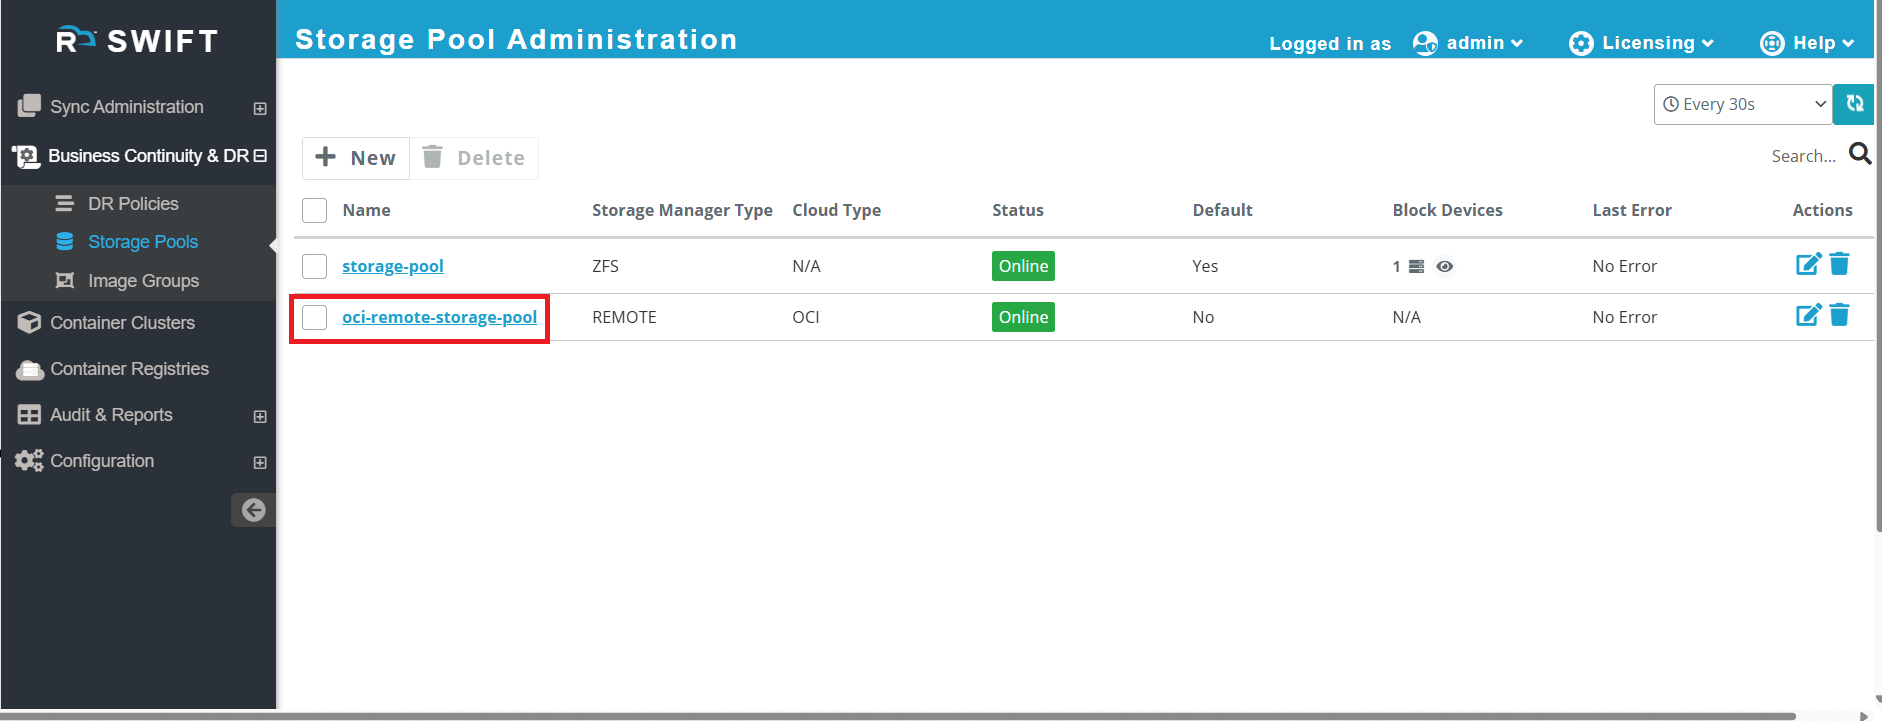Click the Configuration gears icon
The height and width of the screenshot is (721, 1882).
point(29,460)
